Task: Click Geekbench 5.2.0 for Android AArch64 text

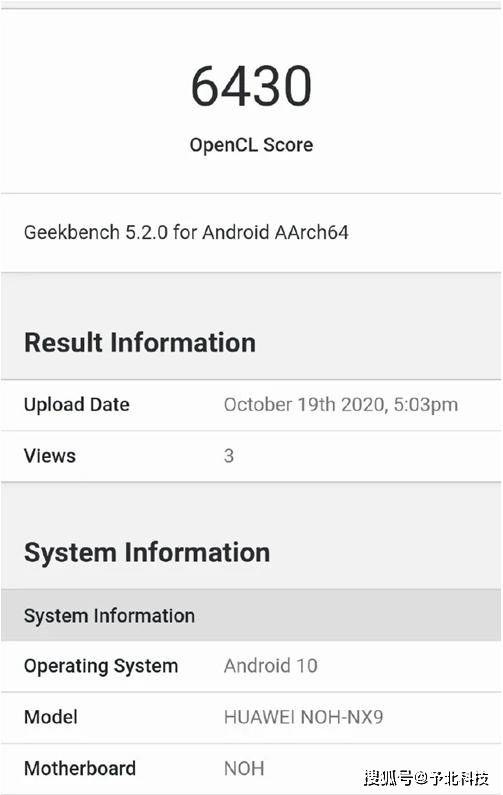Action: click(x=186, y=232)
